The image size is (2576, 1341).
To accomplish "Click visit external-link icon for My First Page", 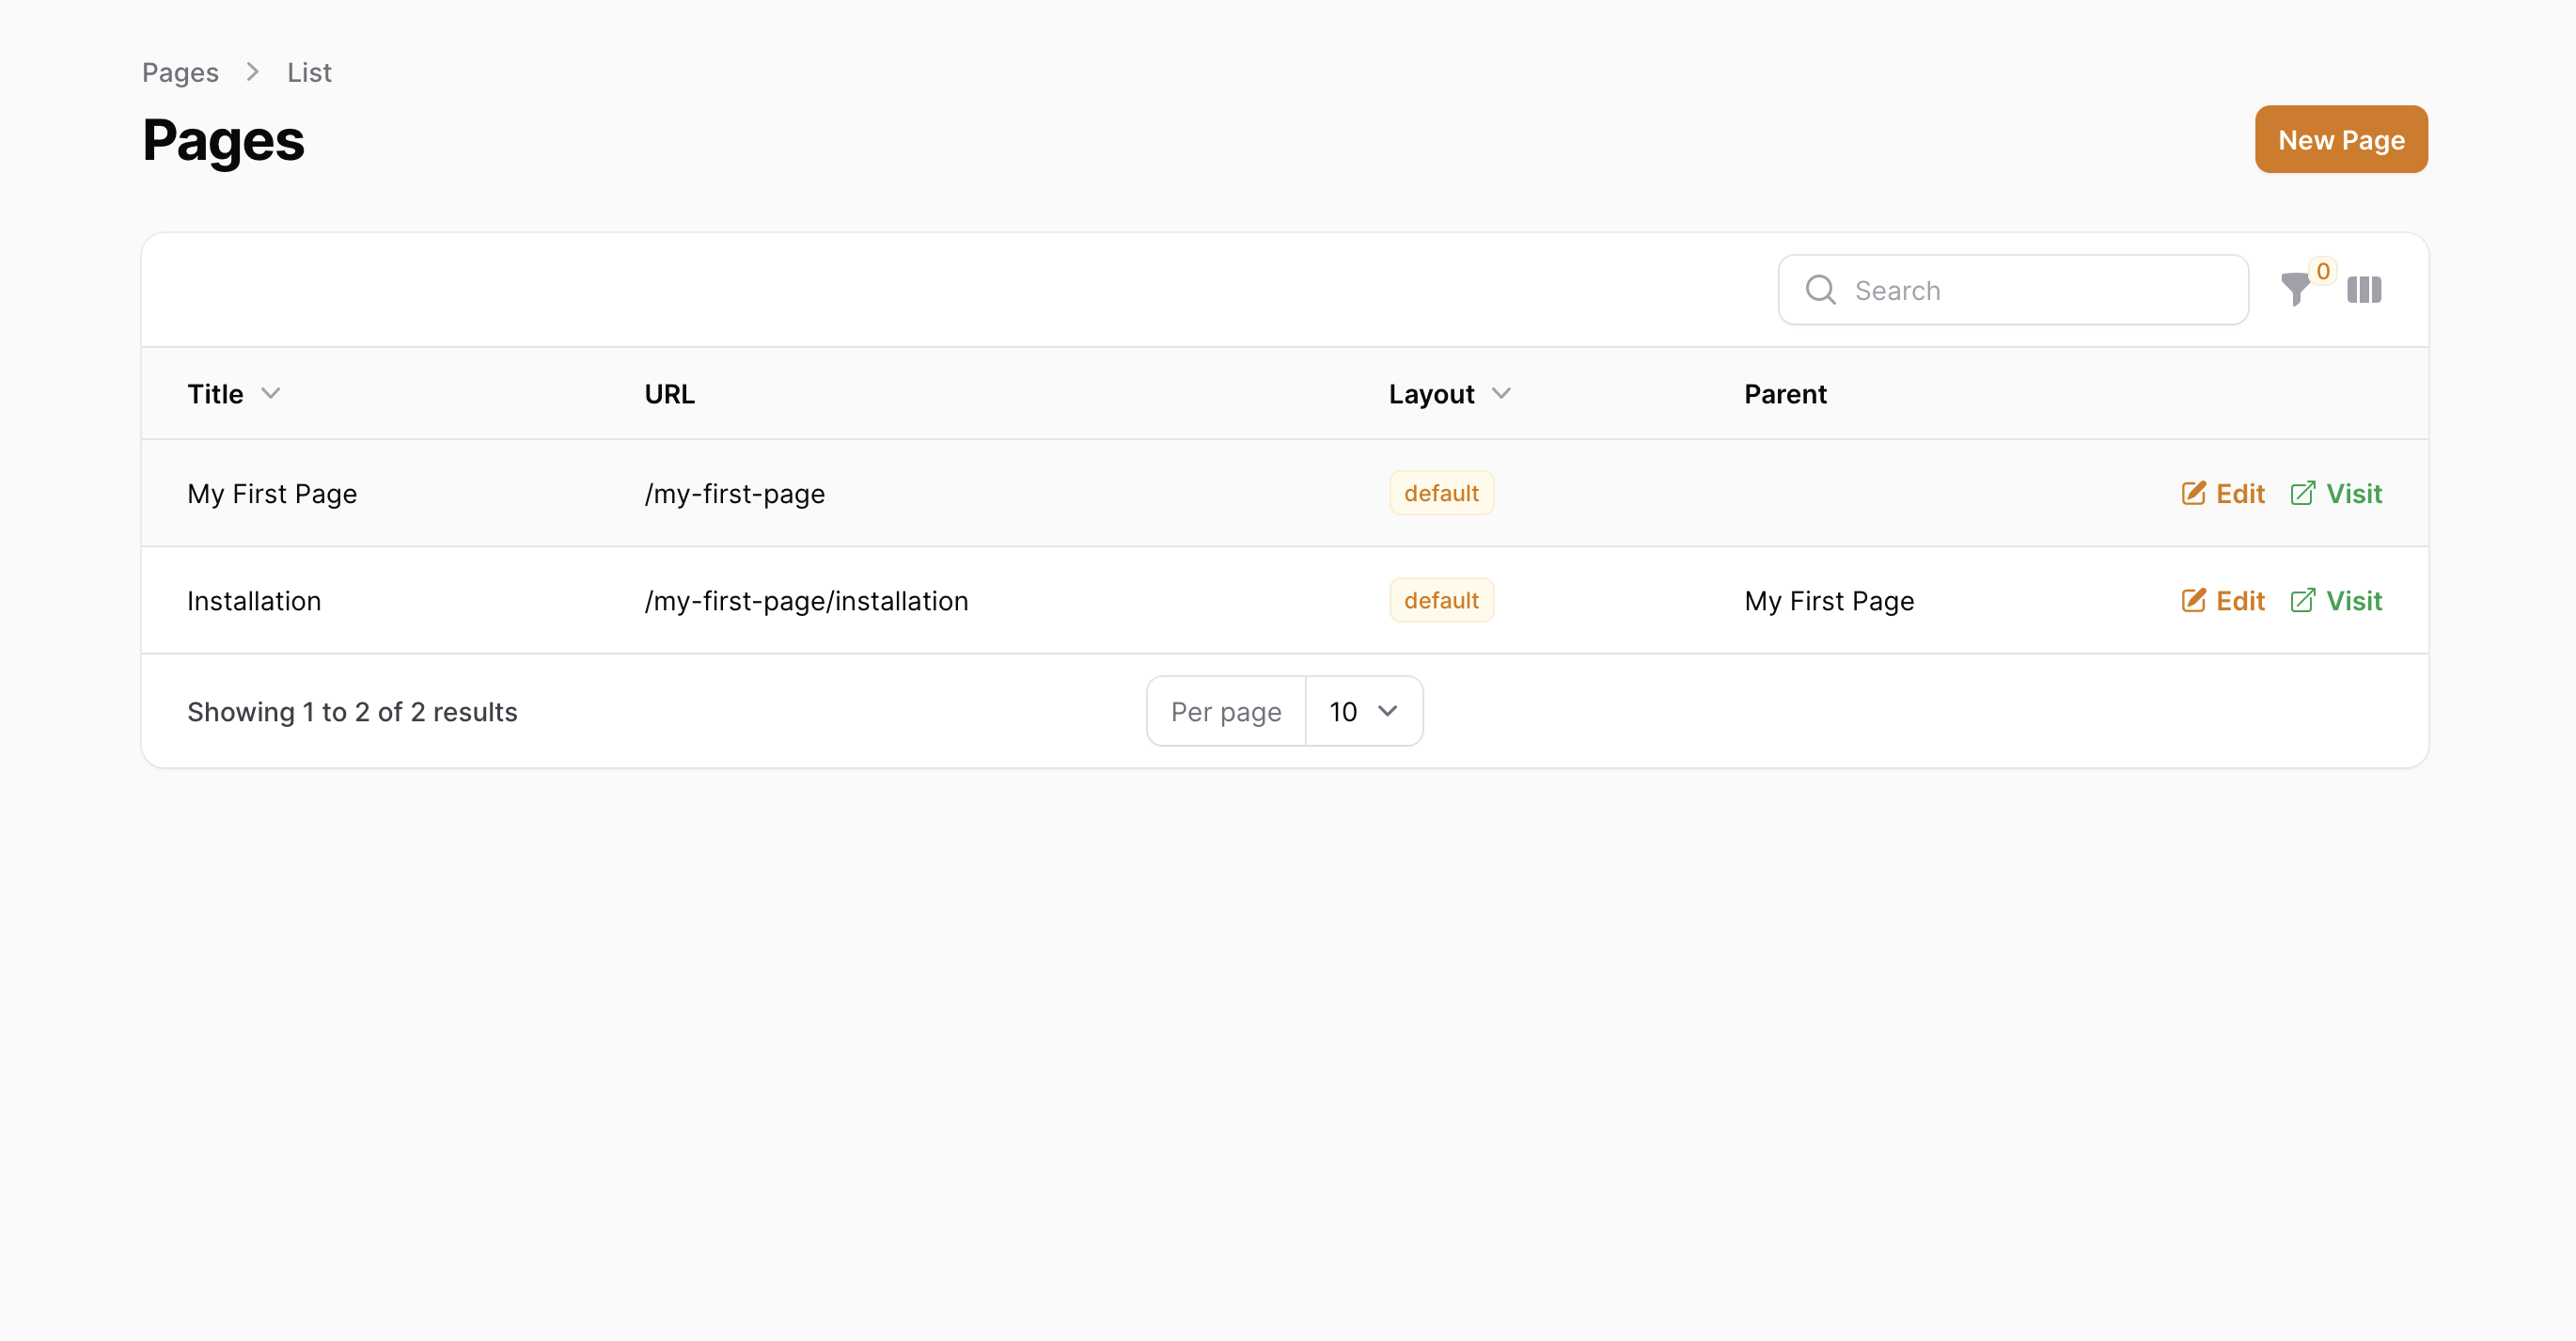I will (x=2302, y=493).
